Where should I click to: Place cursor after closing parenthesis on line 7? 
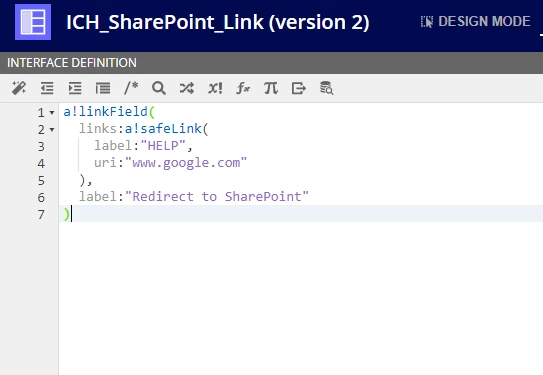click(x=71, y=214)
